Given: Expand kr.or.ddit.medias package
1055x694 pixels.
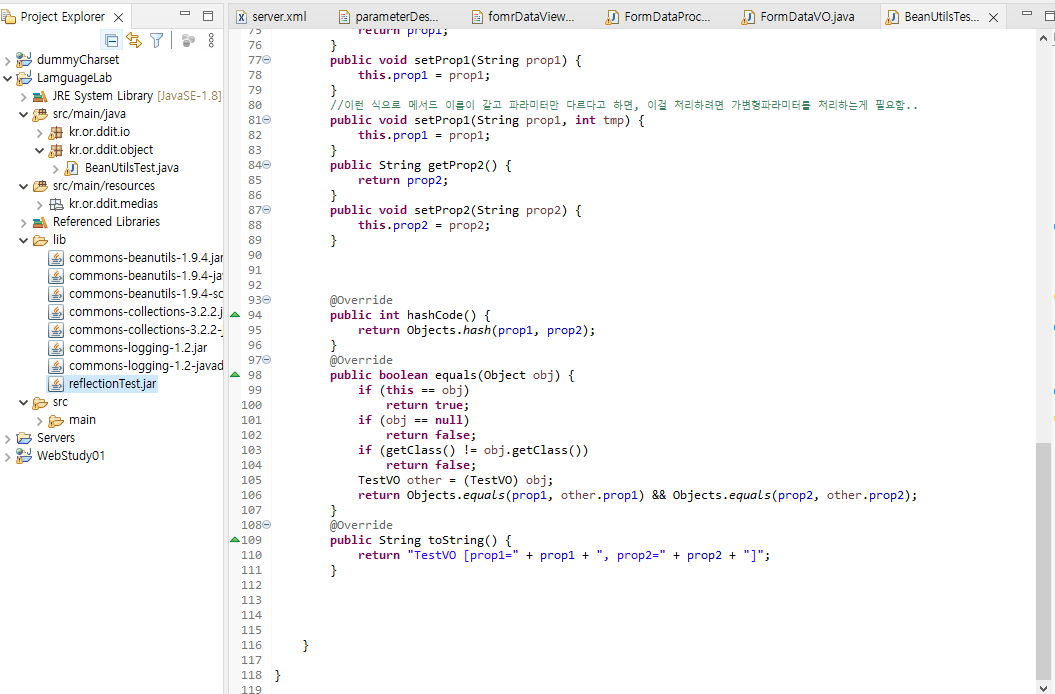Looking at the screenshot, I should pos(40,205).
